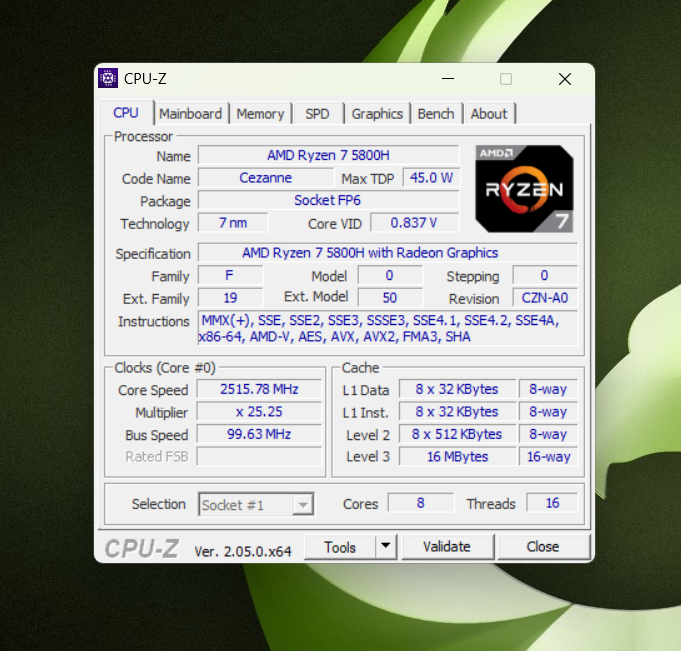Click the Revision value 'CZN-A0'
This screenshot has width=681, height=651.
545,298
